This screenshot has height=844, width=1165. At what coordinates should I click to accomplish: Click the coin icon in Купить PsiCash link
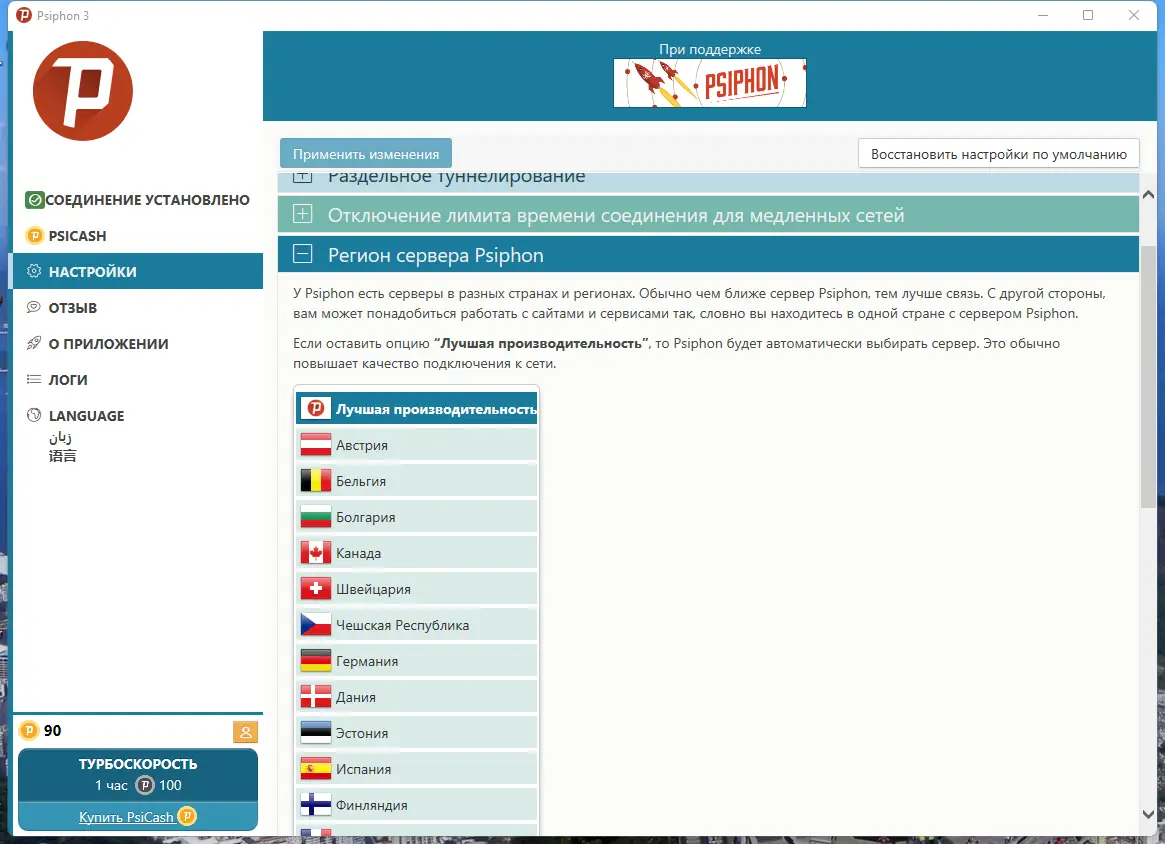(187, 816)
